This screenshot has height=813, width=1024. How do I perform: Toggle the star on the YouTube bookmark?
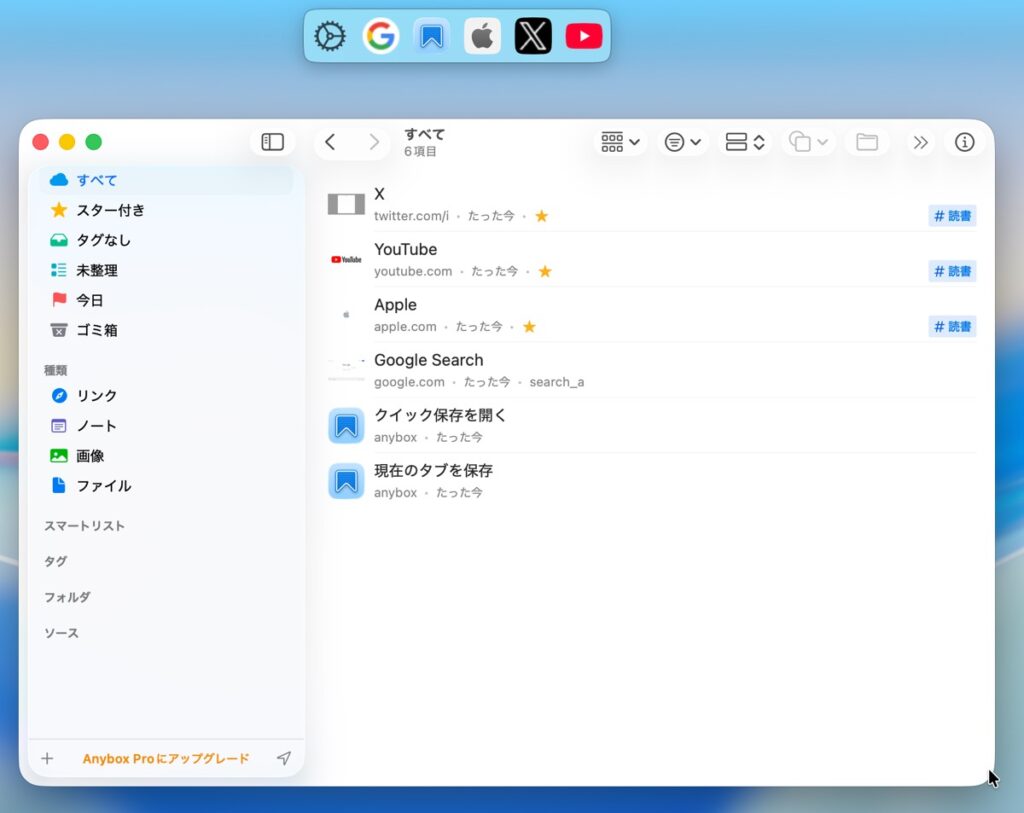(x=545, y=271)
